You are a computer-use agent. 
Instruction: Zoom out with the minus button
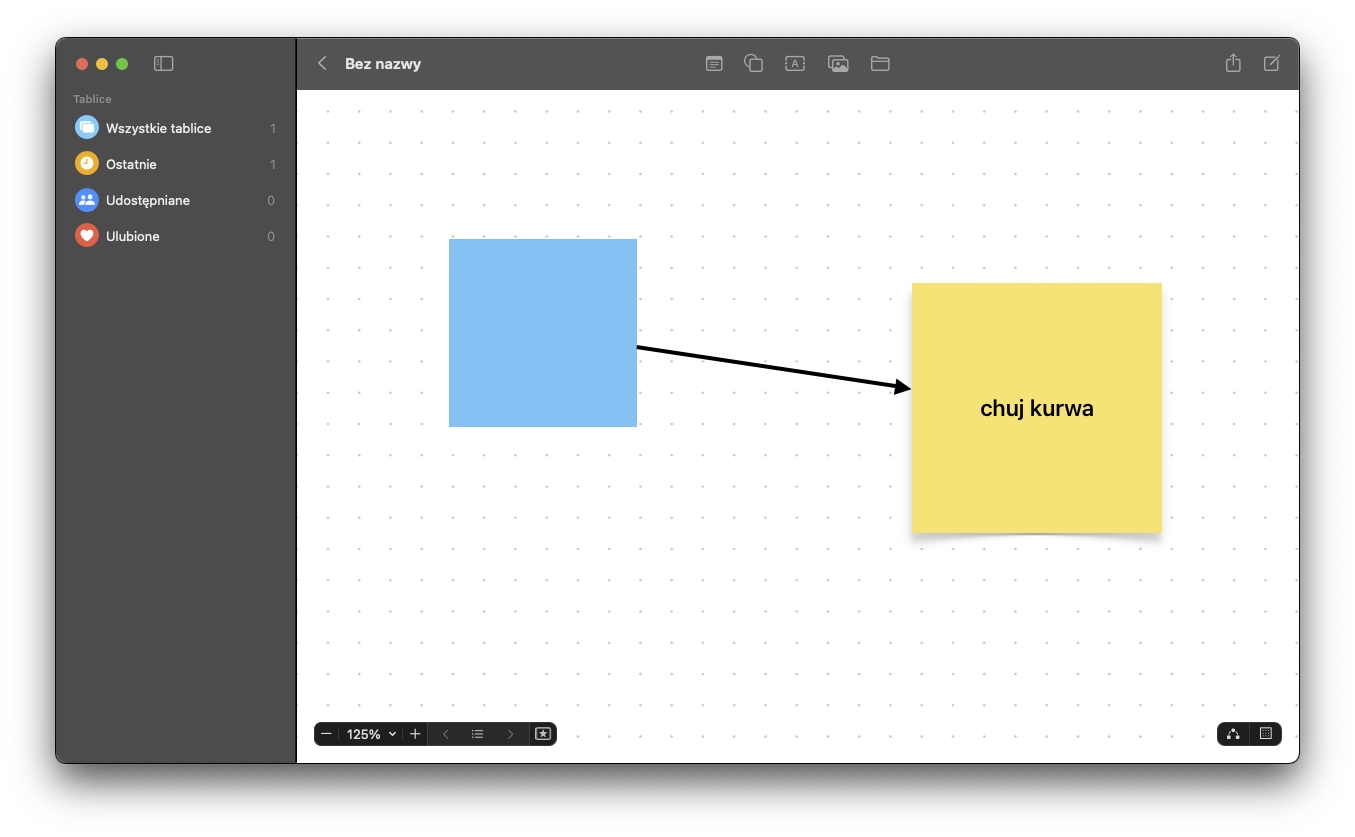click(x=326, y=734)
